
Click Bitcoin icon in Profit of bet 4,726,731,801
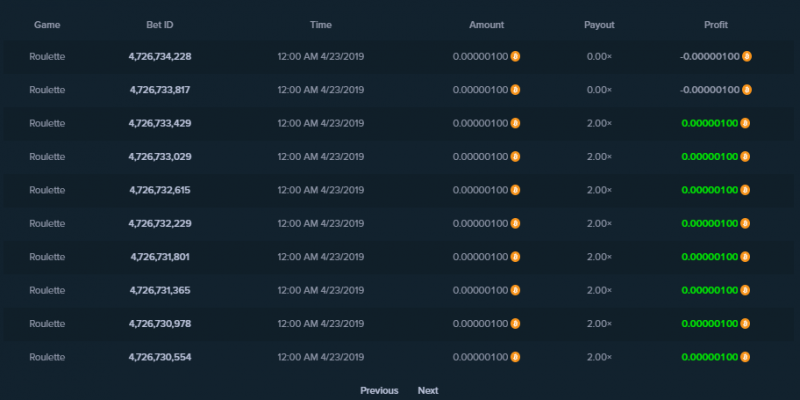(x=745, y=257)
